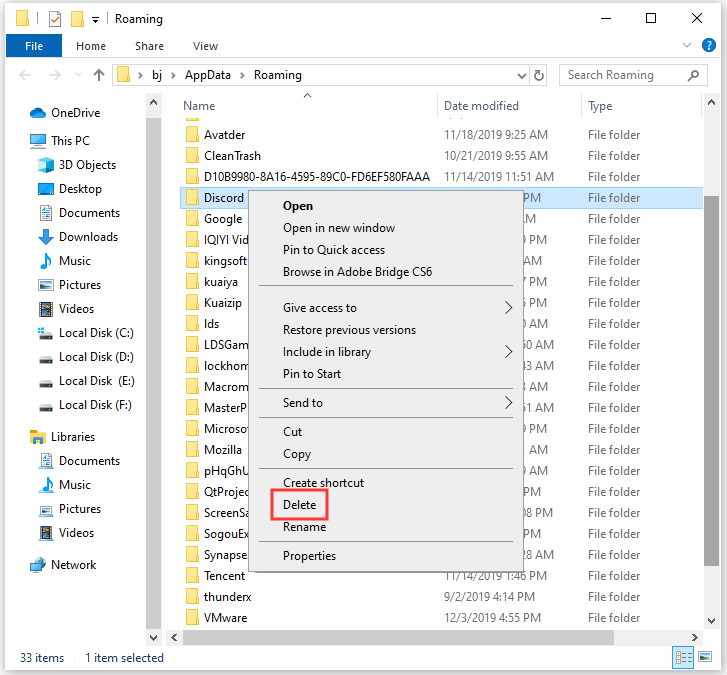This screenshot has width=727, height=675.
Task: Go forward with the Forward arrow
Action: click(55, 75)
